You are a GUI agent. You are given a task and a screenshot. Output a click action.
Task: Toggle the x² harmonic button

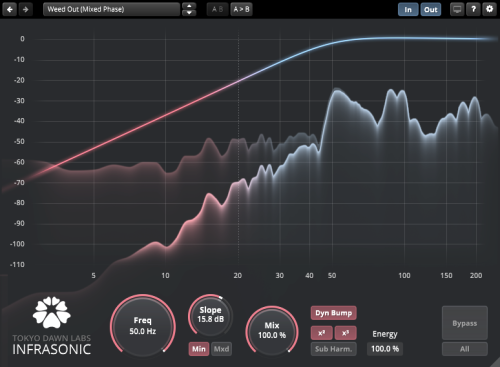click(321, 333)
